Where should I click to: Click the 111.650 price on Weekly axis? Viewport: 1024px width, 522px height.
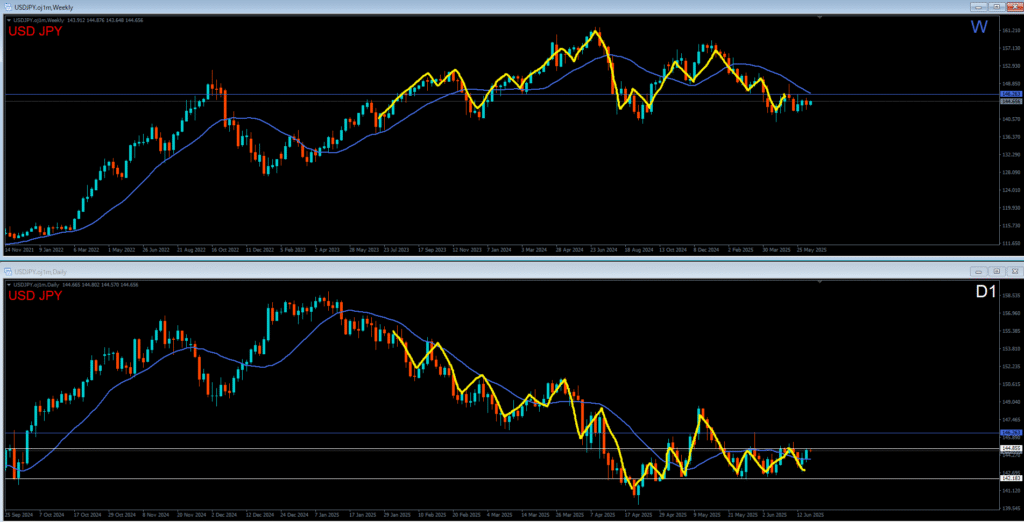(1012, 243)
